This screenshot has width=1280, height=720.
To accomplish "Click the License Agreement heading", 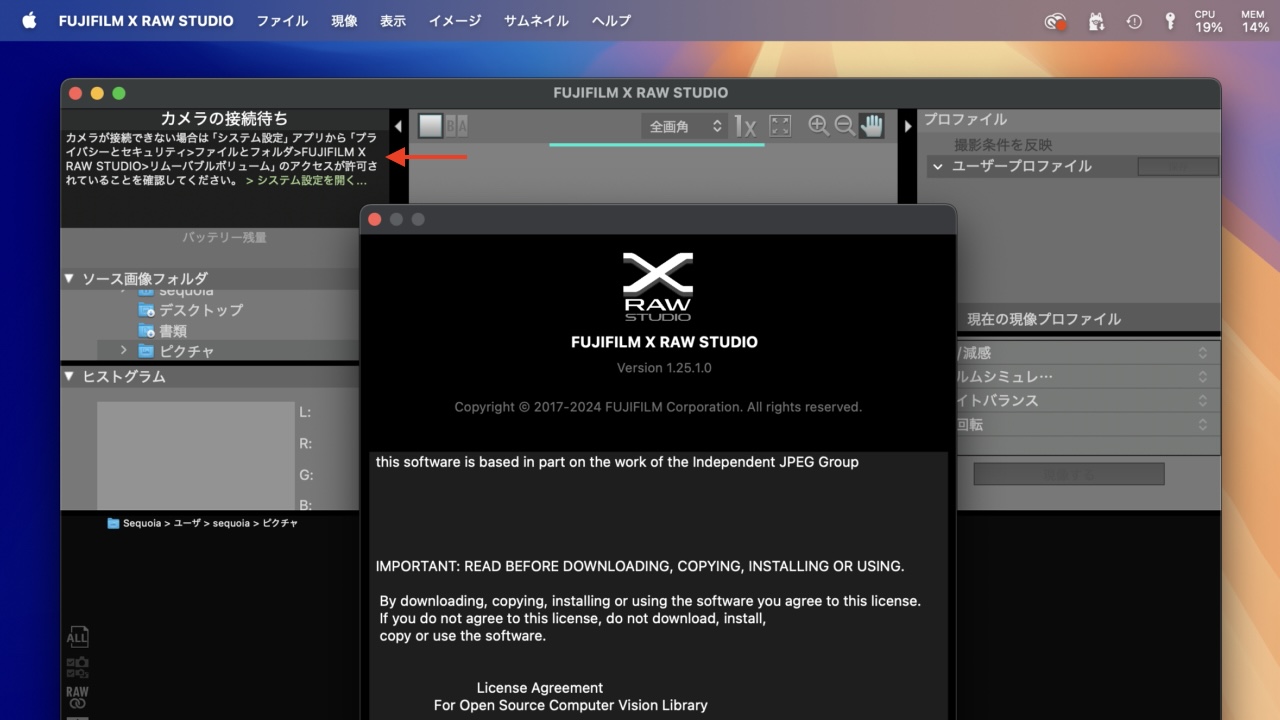I will coord(540,688).
